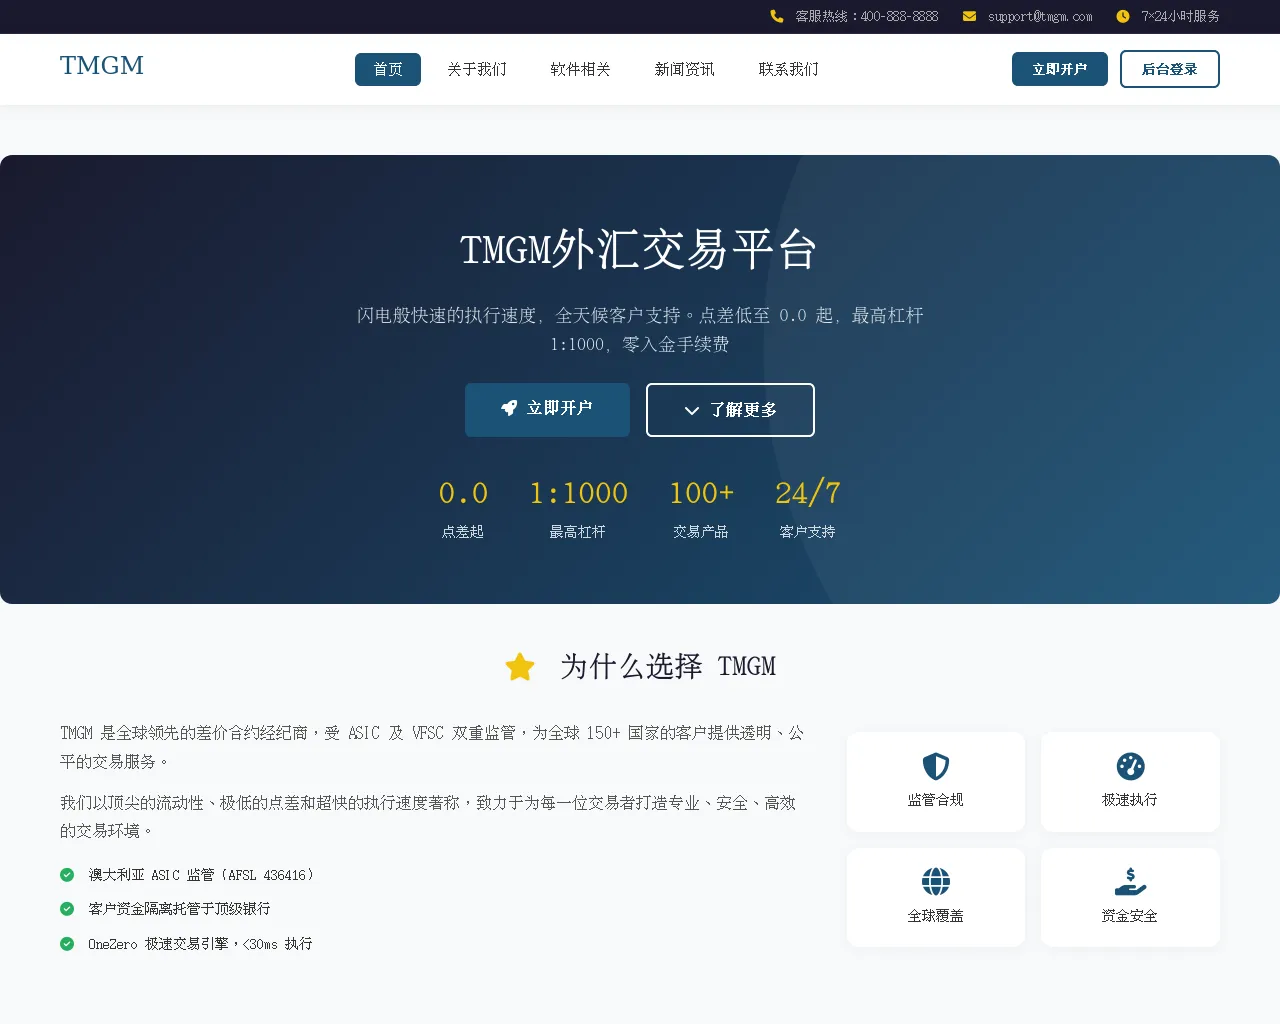This screenshot has width=1280, height=1024.
Task: Click the globe icon in 全球覆盖 card
Action: click(x=936, y=882)
